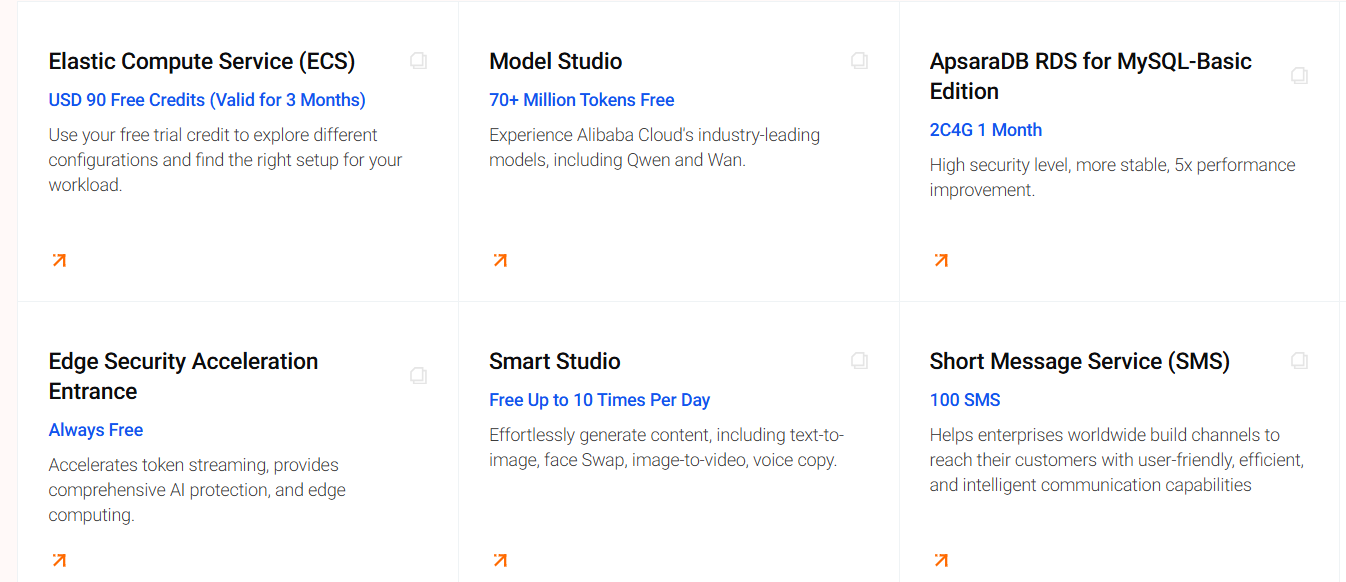Open the Smart Studio title

pyautogui.click(x=555, y=362)
